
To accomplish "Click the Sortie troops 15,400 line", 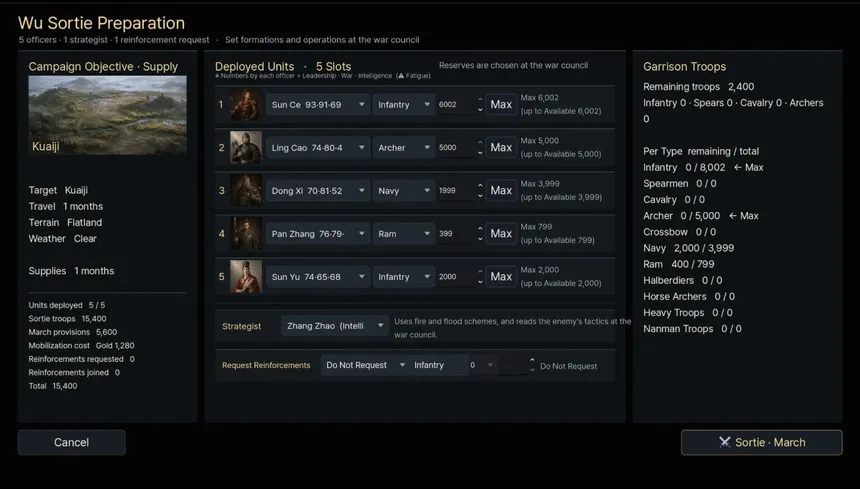I will [x=67, y=319].
